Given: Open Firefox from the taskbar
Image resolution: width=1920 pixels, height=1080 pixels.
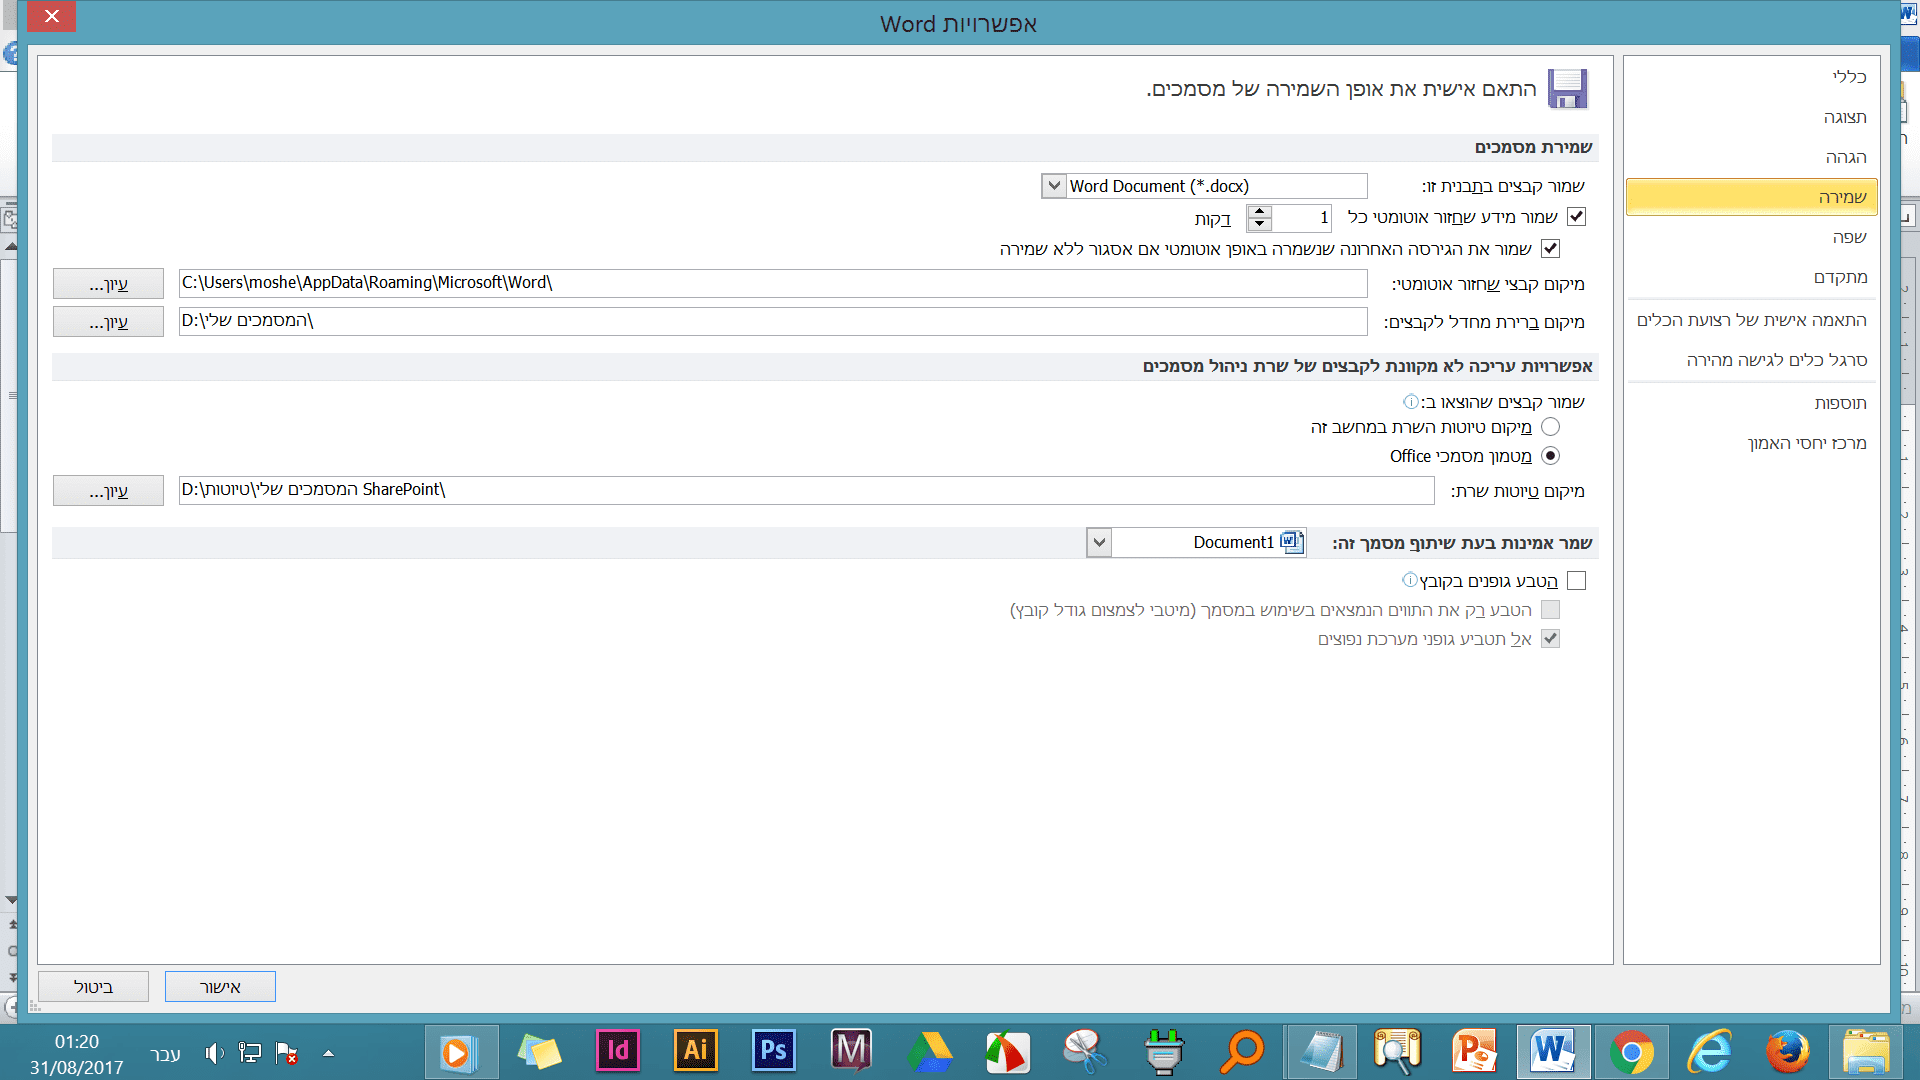Looking at the screenshot, I should (x=1787, y=1052).
